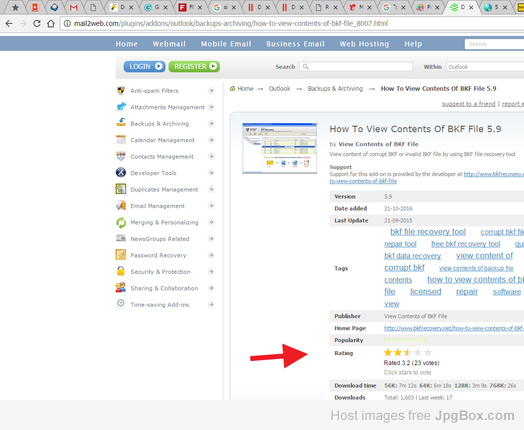Image resolution: width=524 pixels, height=430 pixels.
Task: Click the REGISTER button
Action: [194, 66]
